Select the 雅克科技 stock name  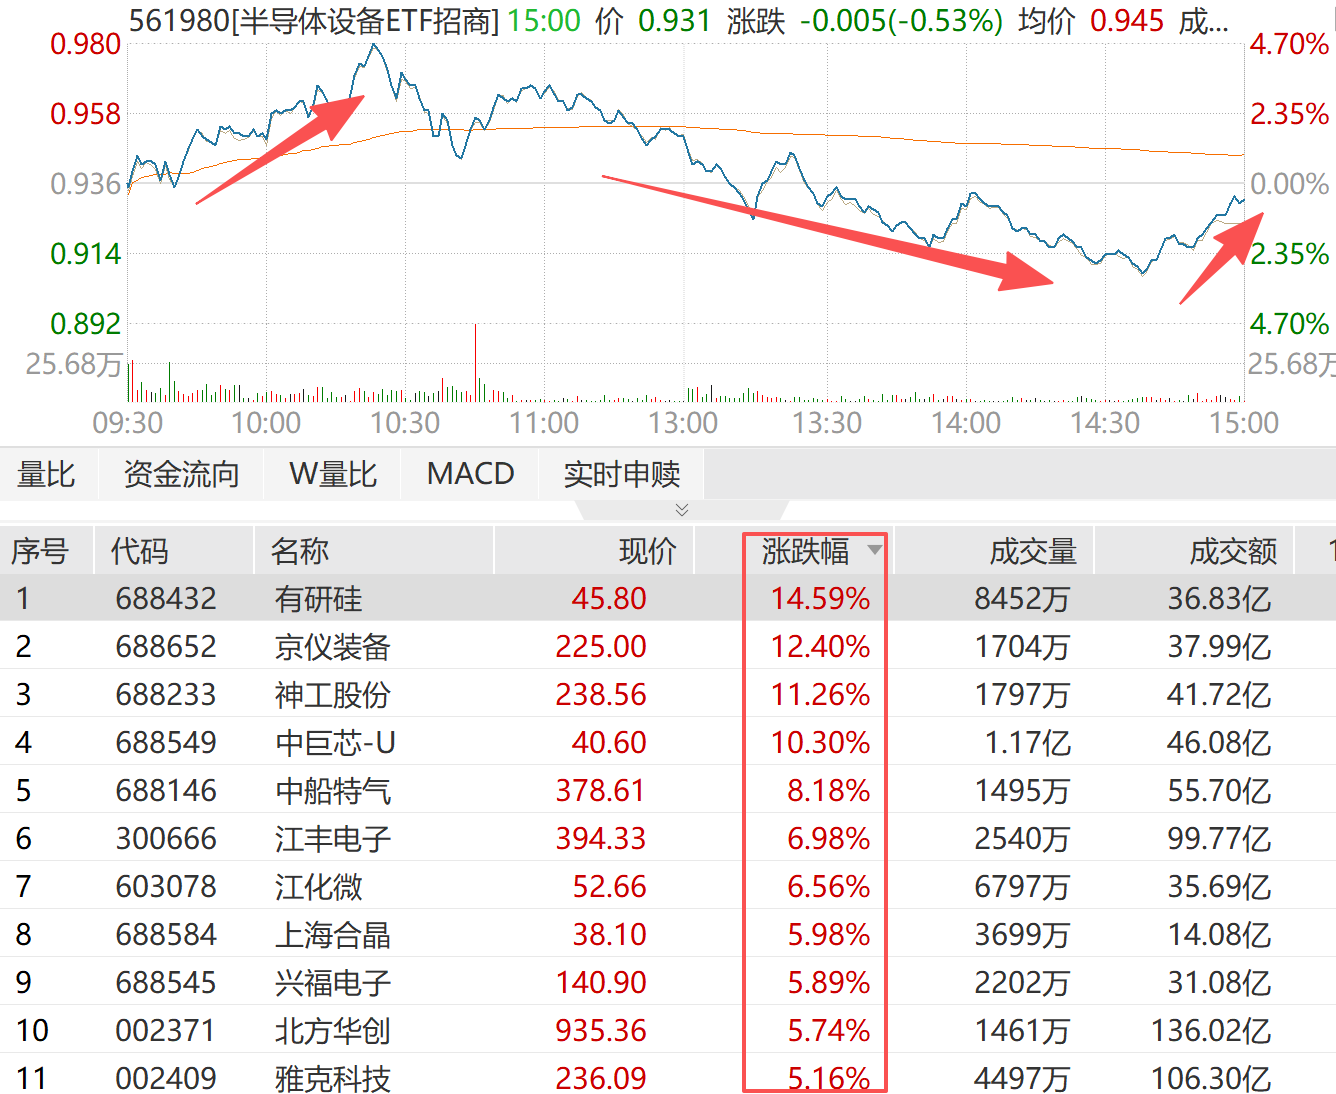(332, 1079)
